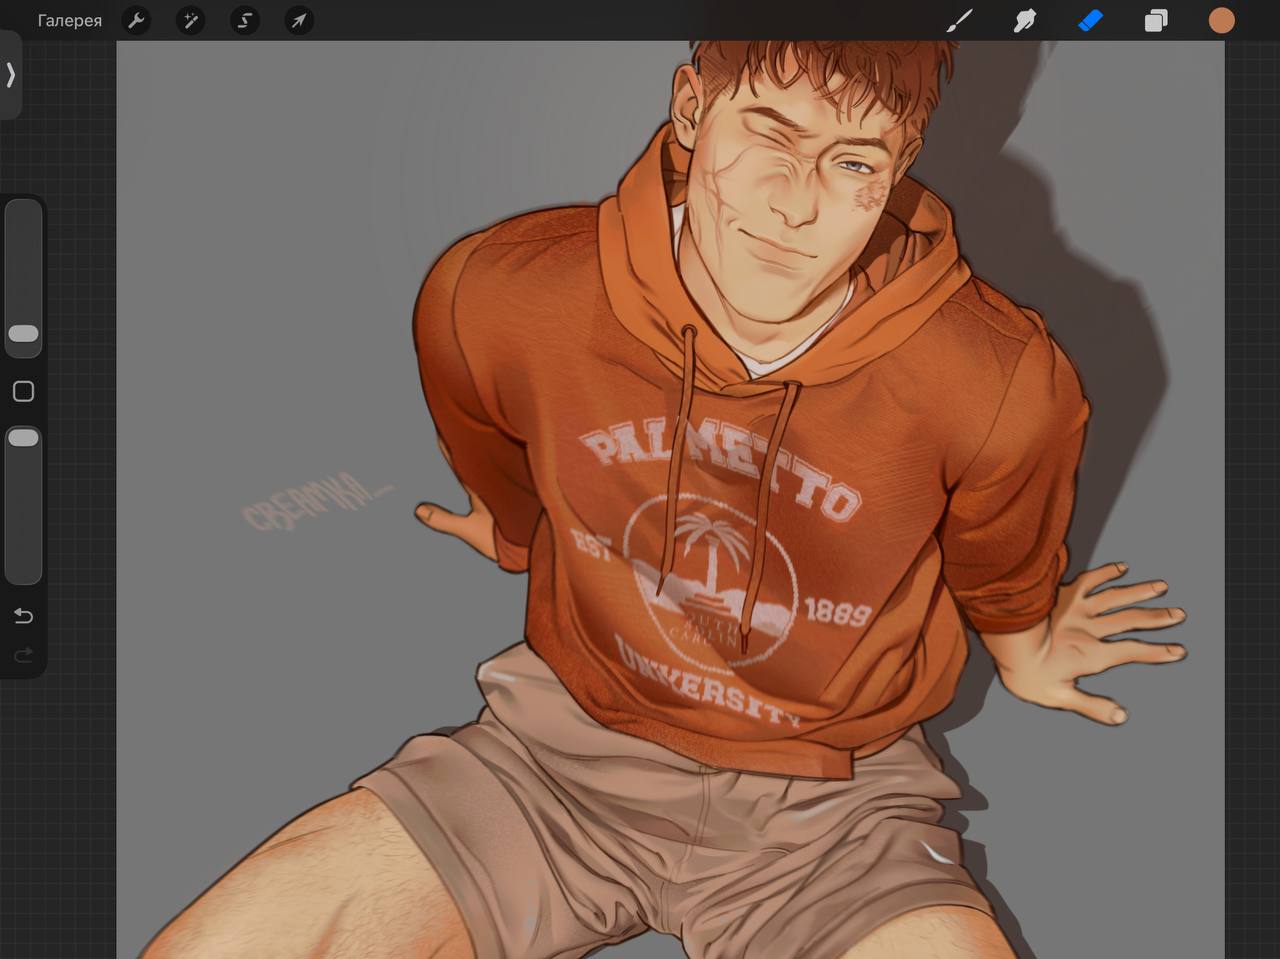The width and height of the screenshot is (1280, 959).
Task: Expand the collapsed left side panel
Action: tap(10, 75)
